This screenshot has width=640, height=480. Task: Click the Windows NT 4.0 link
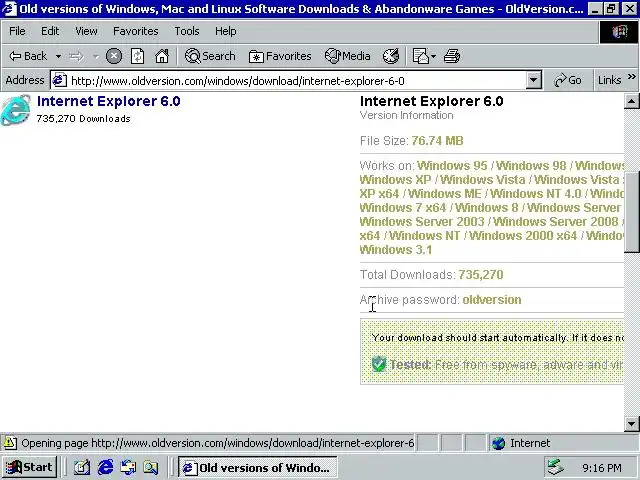(536, 193)
